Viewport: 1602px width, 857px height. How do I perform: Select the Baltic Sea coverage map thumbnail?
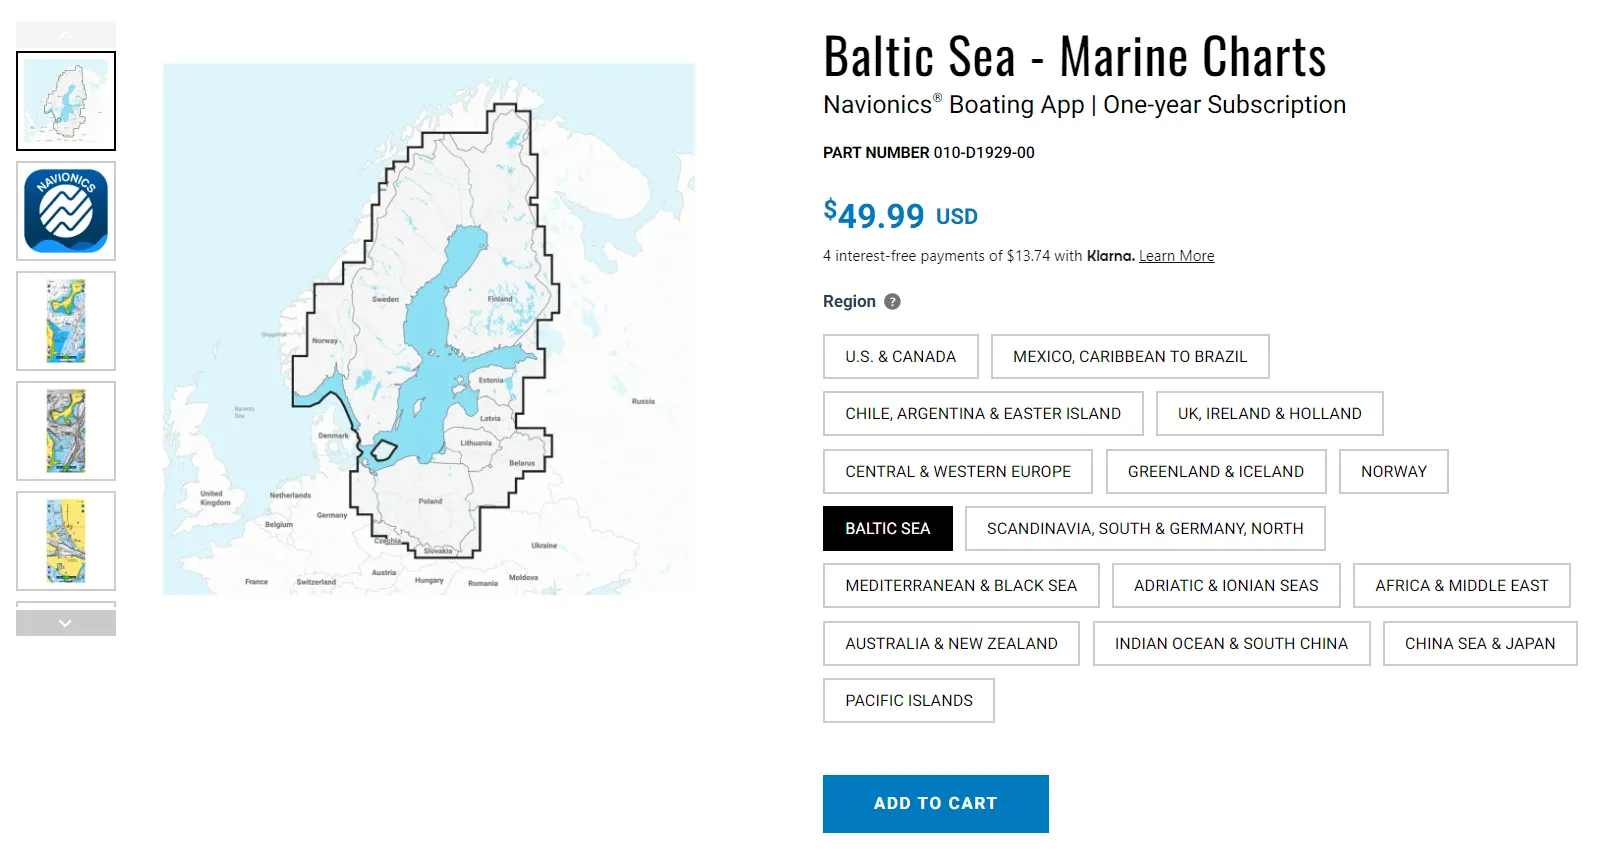66,101
